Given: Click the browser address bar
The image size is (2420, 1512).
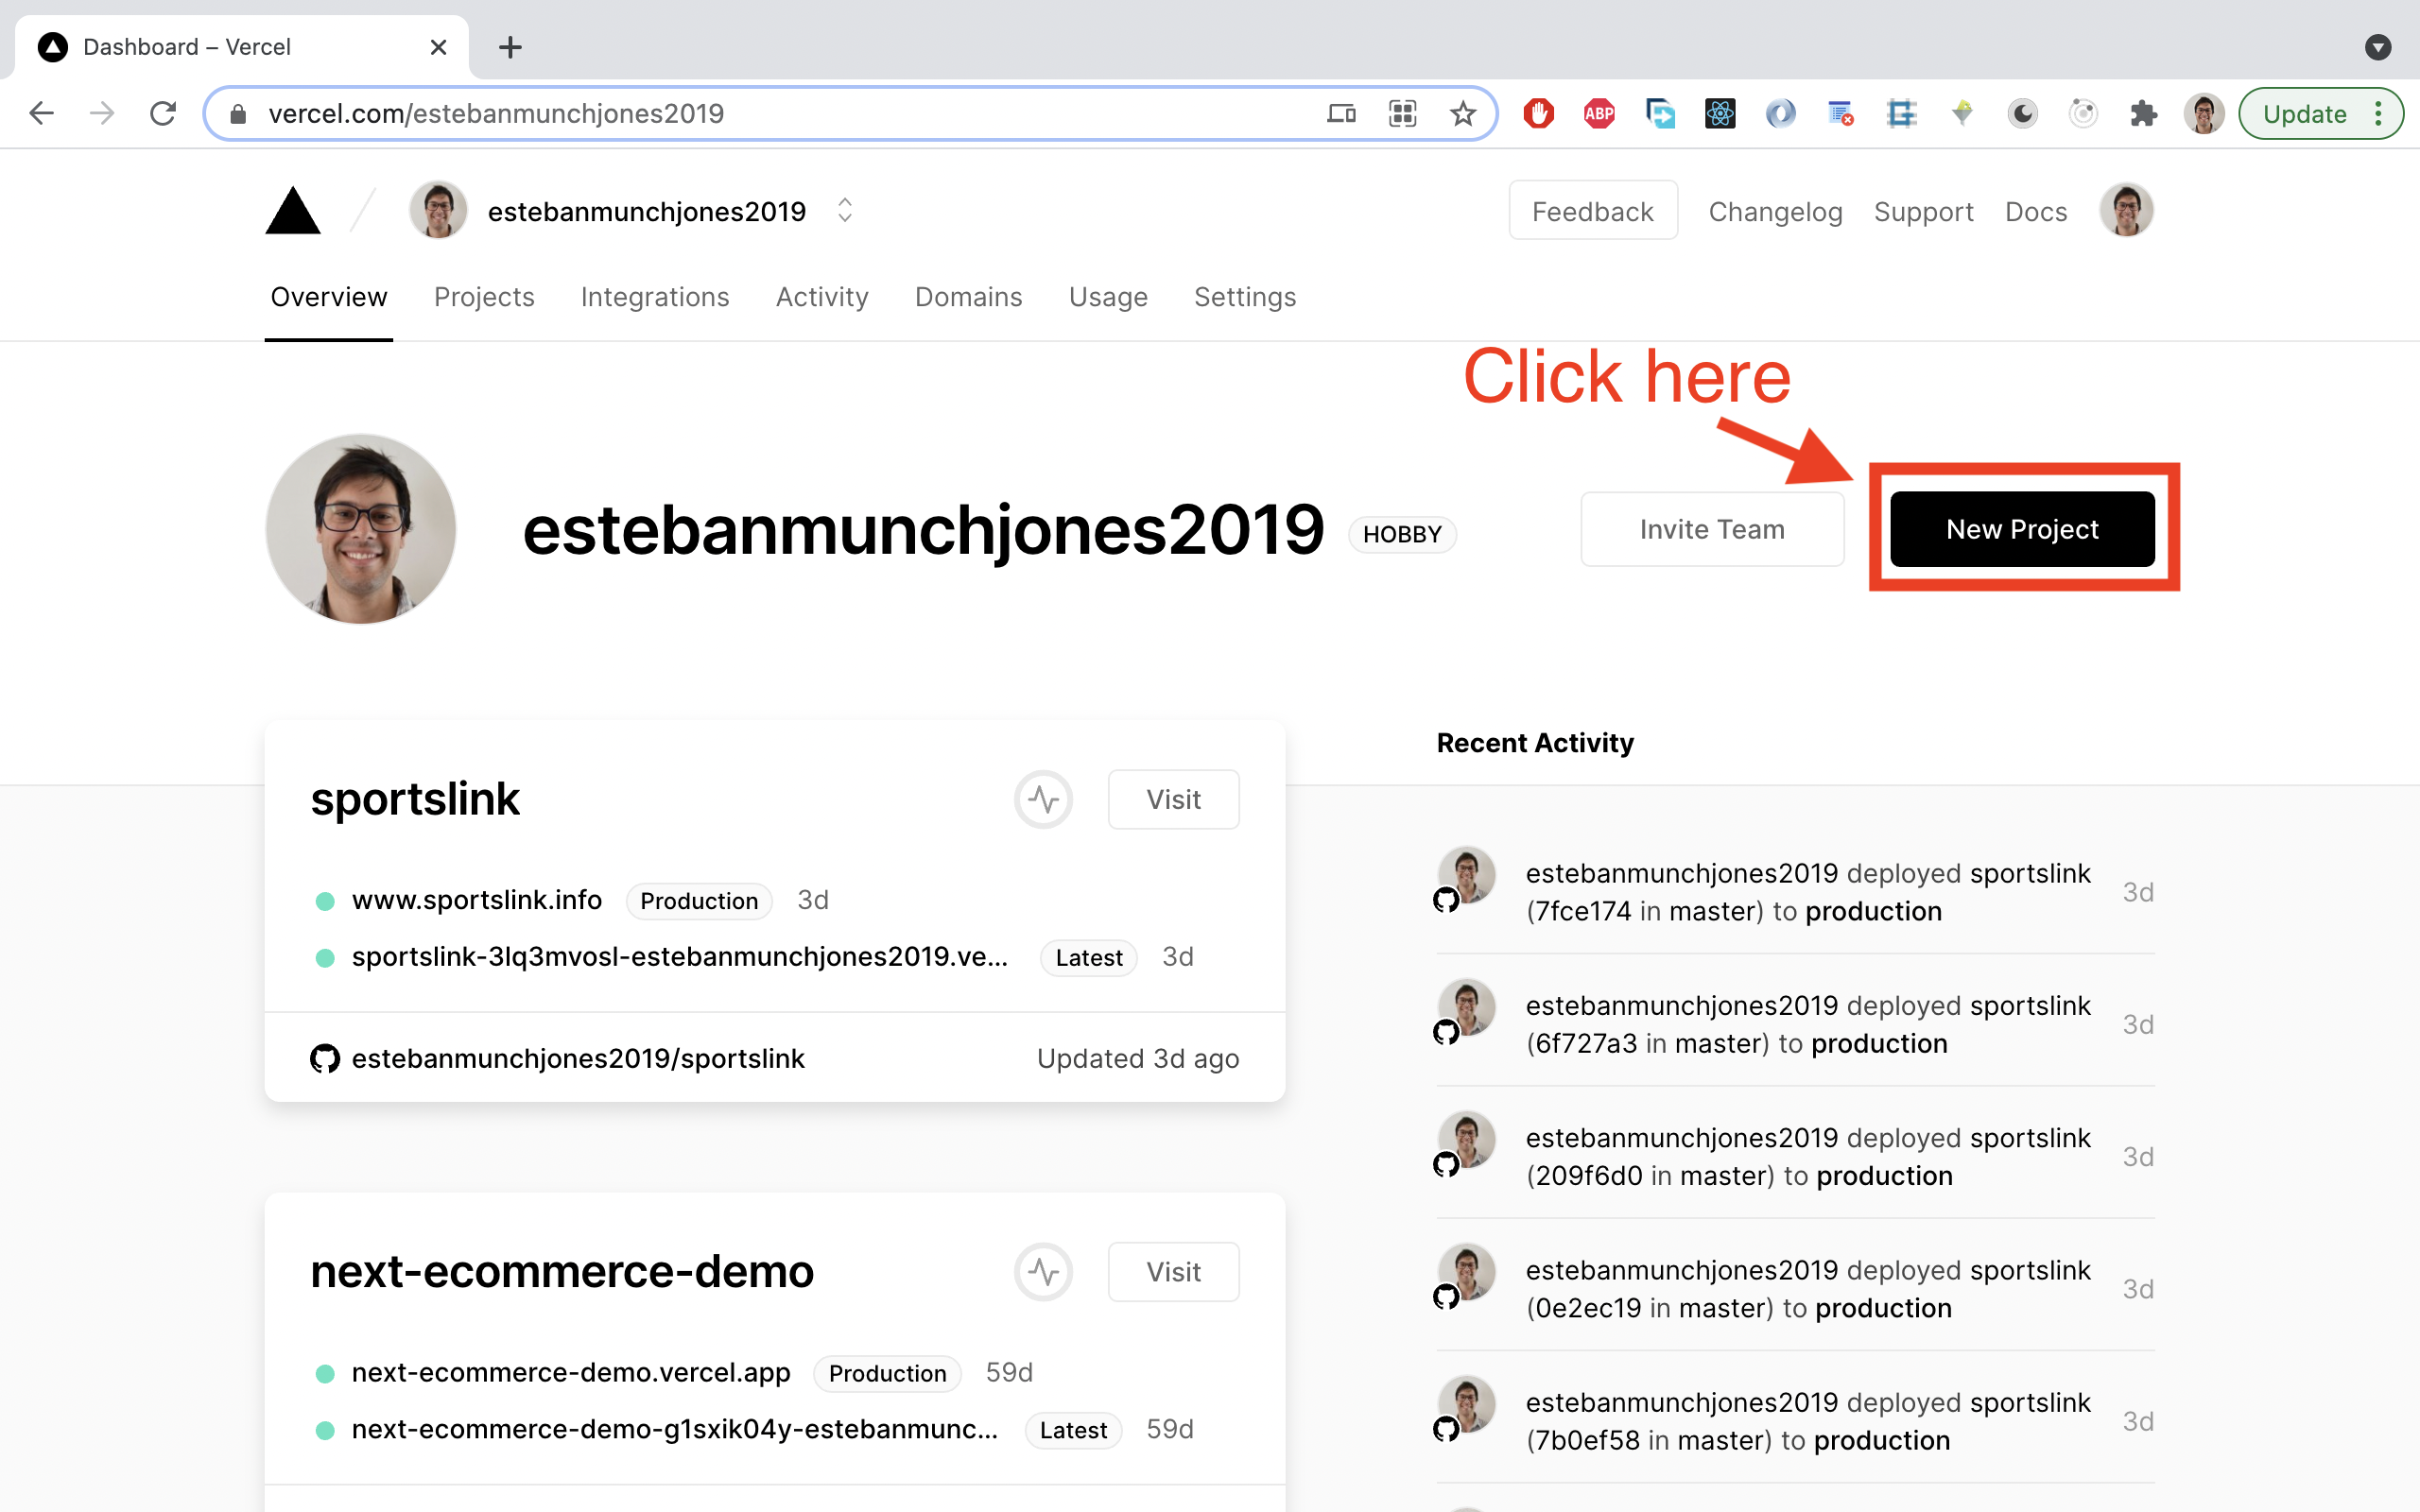Looking at the screenshot, I should point(800,113).
